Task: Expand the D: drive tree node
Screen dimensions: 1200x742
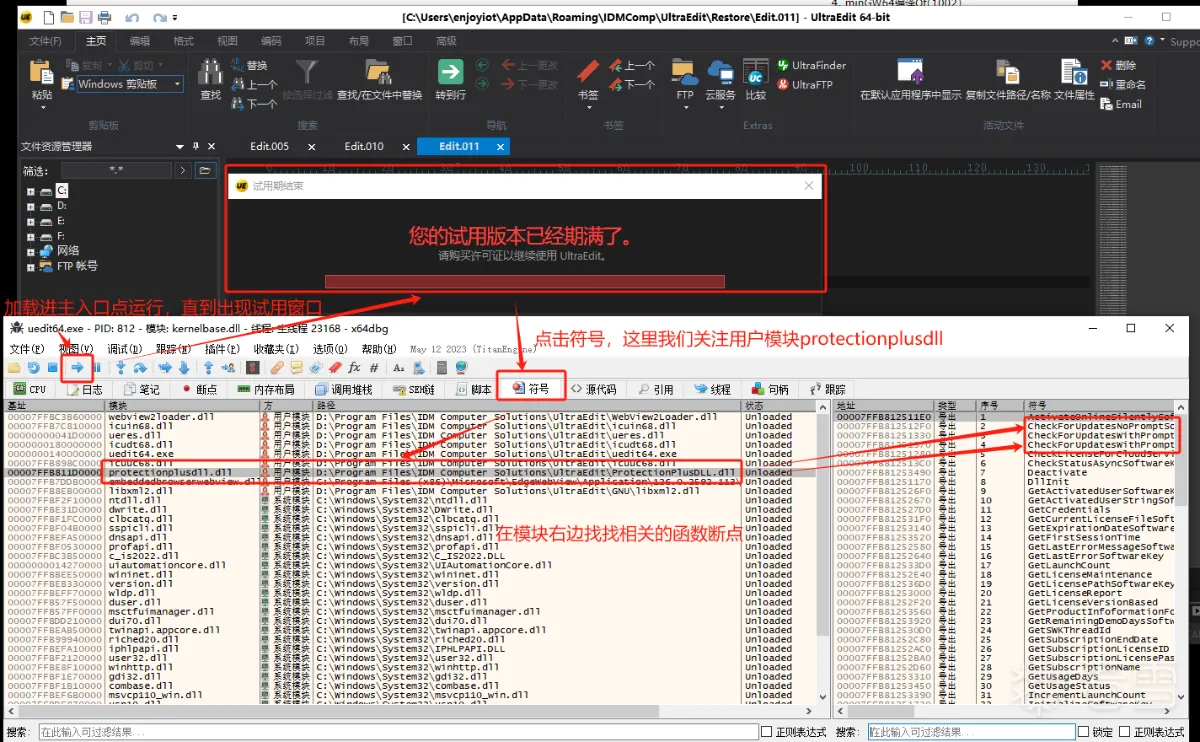Action: click(x=31, y=205)
